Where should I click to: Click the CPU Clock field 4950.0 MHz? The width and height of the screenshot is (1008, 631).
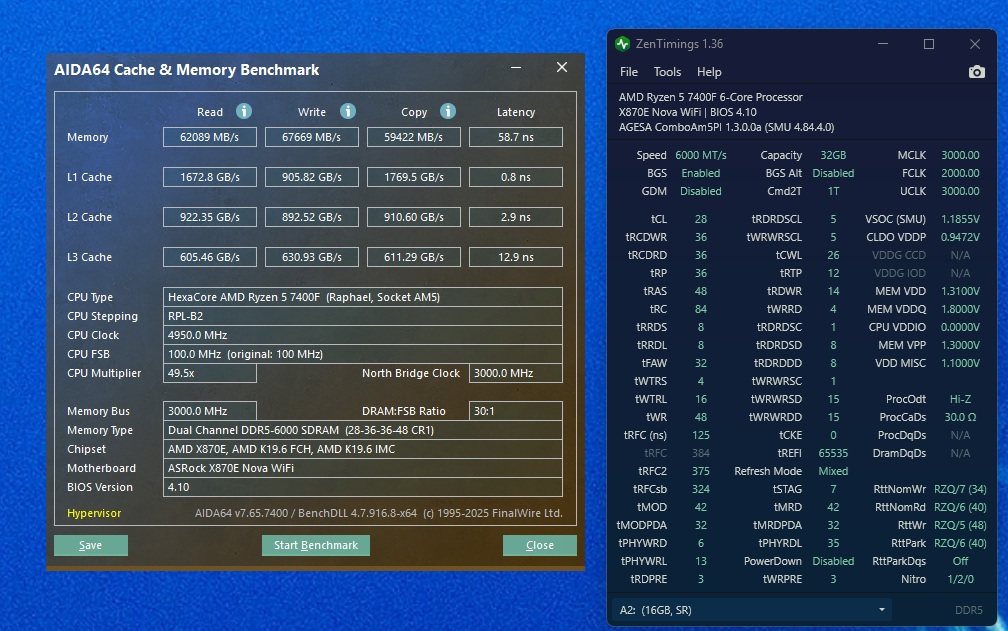tap(363, 335)
